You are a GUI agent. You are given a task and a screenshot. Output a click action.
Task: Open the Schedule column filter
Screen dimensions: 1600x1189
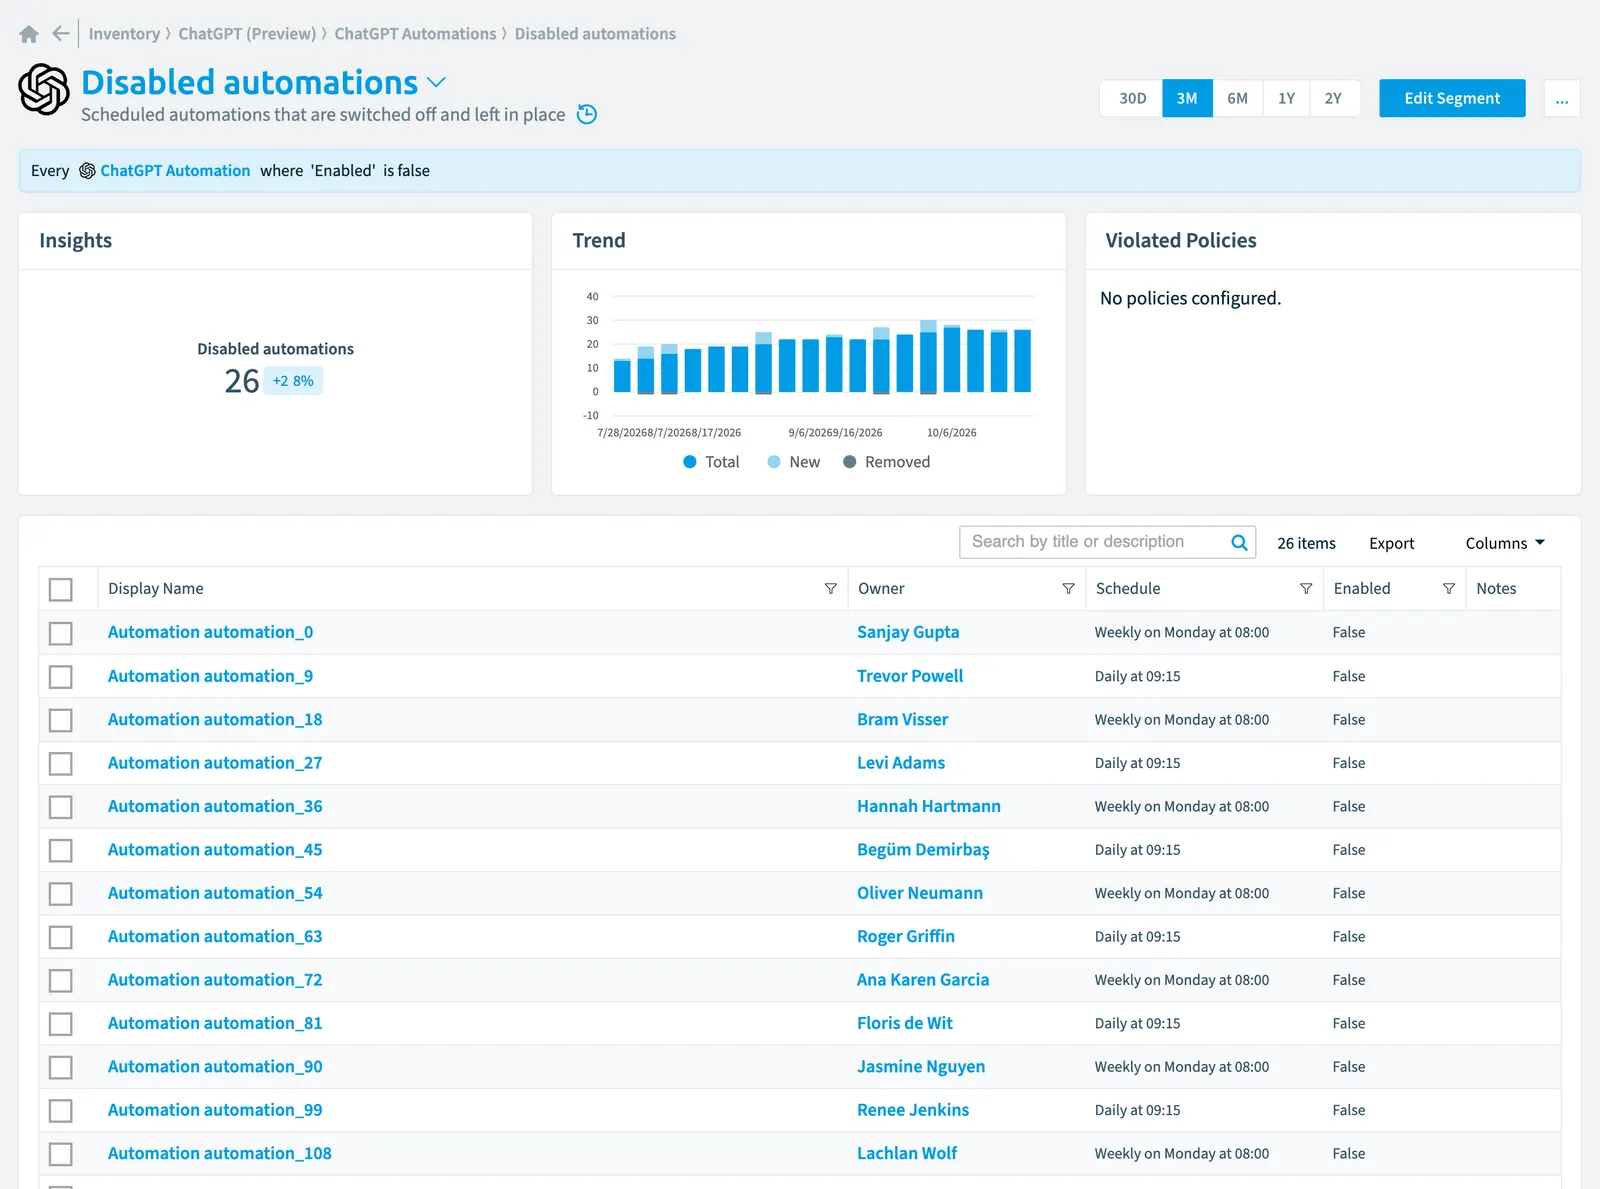[1306, 589]
